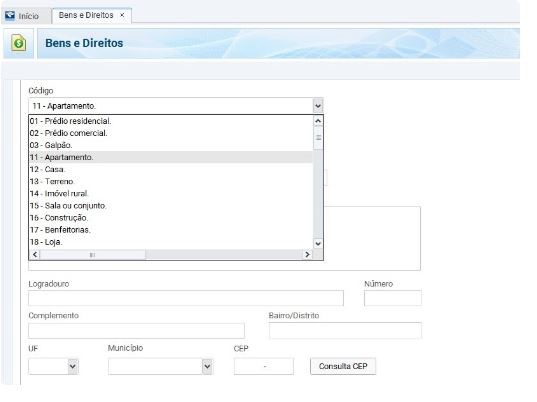Click the green Bens e Direitos document icon
This screenshot has width=537, height=402.
[18, 43]
